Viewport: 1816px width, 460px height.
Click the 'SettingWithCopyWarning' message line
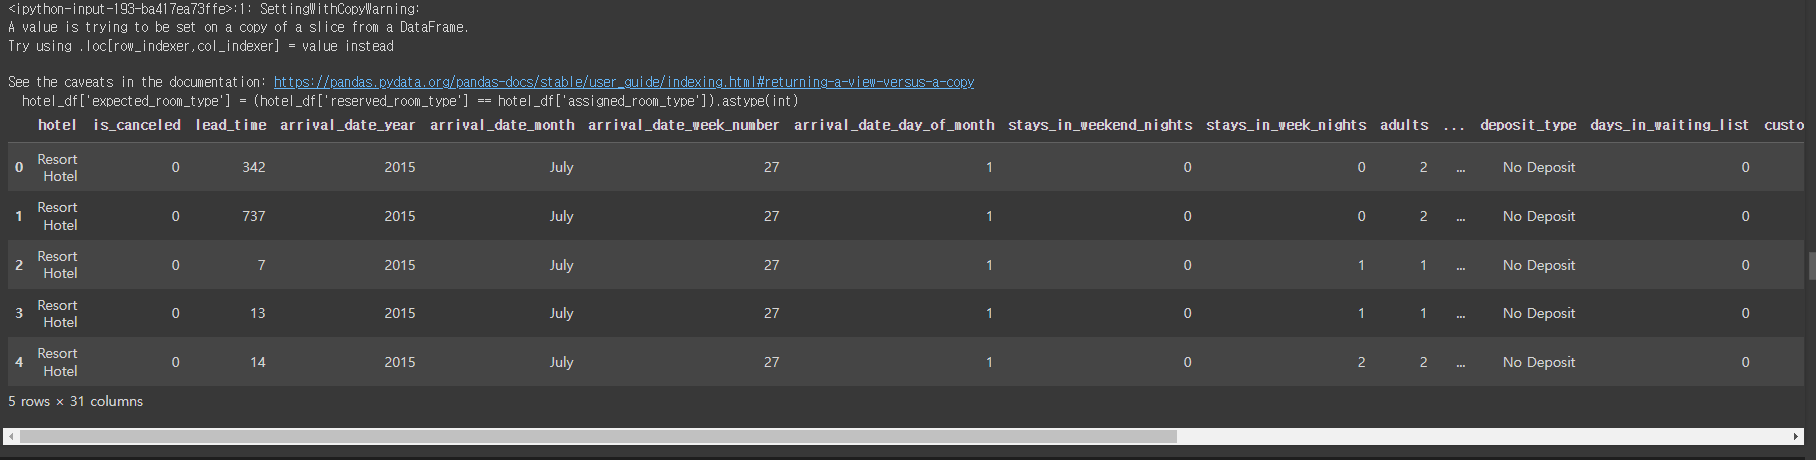(214, 9)
